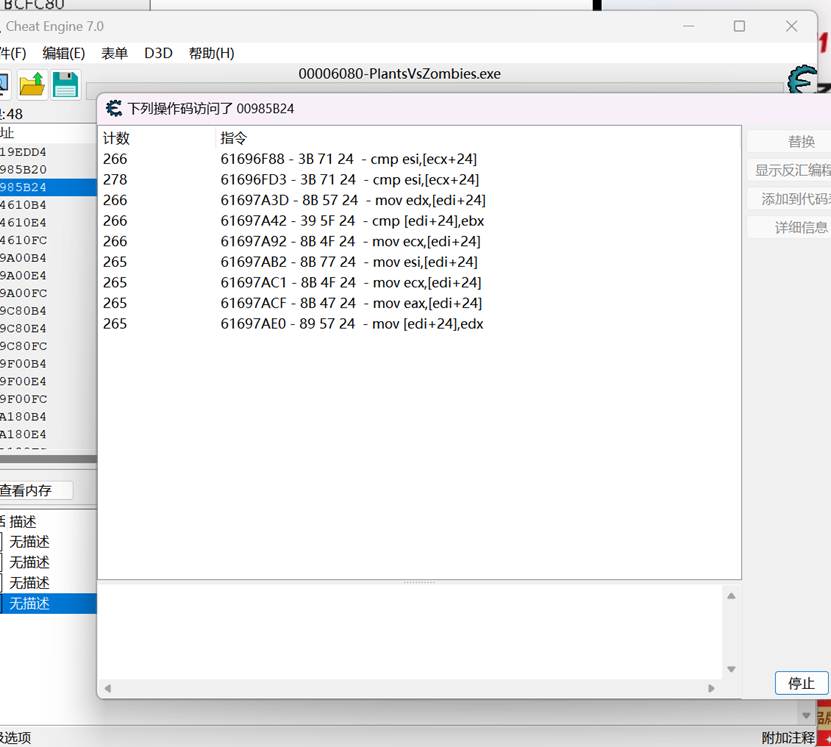This screenshot has height=747, width=831.
Task: Click the 停止 button
Action: [x=801, y=683]
